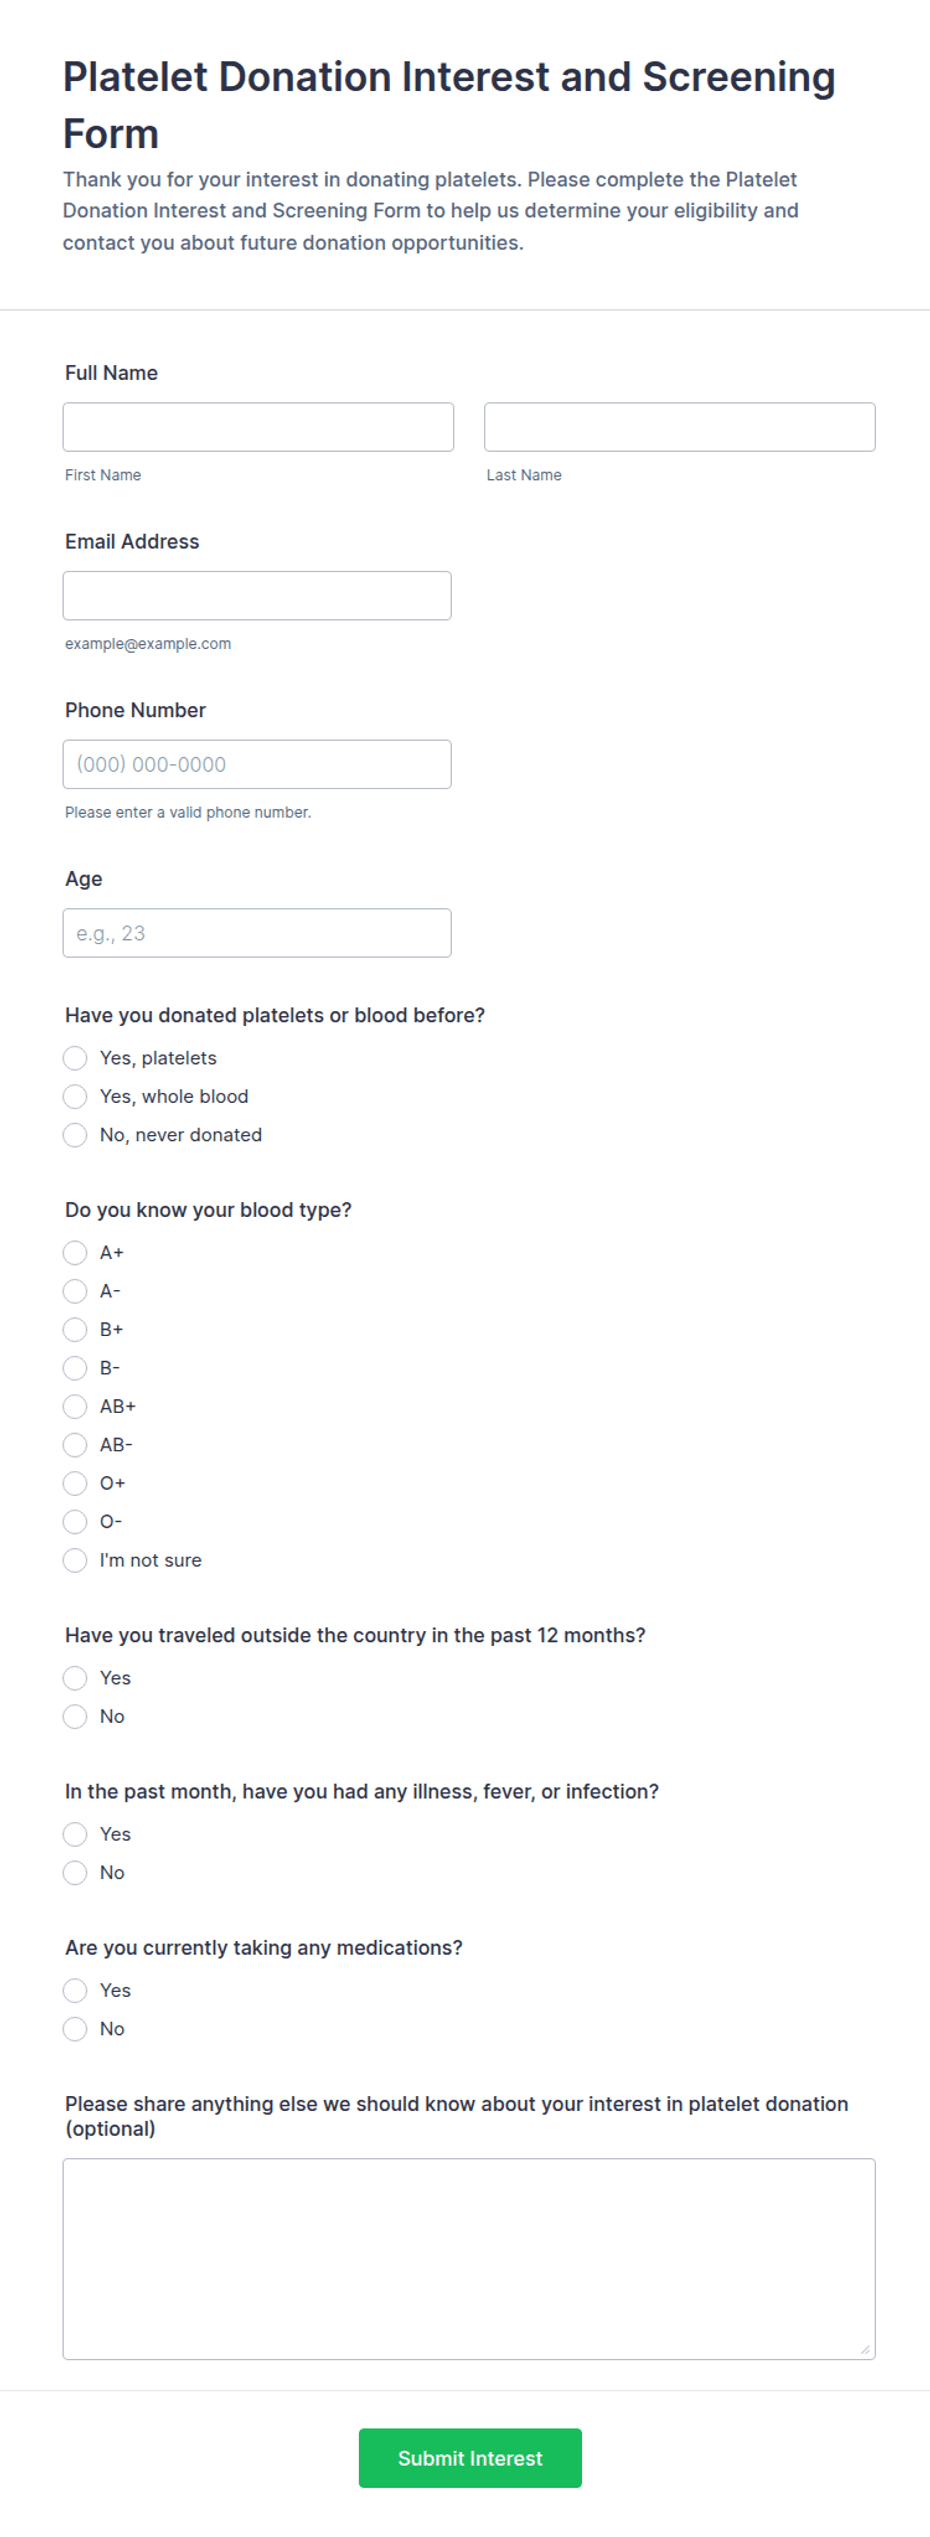This screenshot has height=2537, width=930.
Task: Select blood type O-
Action: [75, 1522]
